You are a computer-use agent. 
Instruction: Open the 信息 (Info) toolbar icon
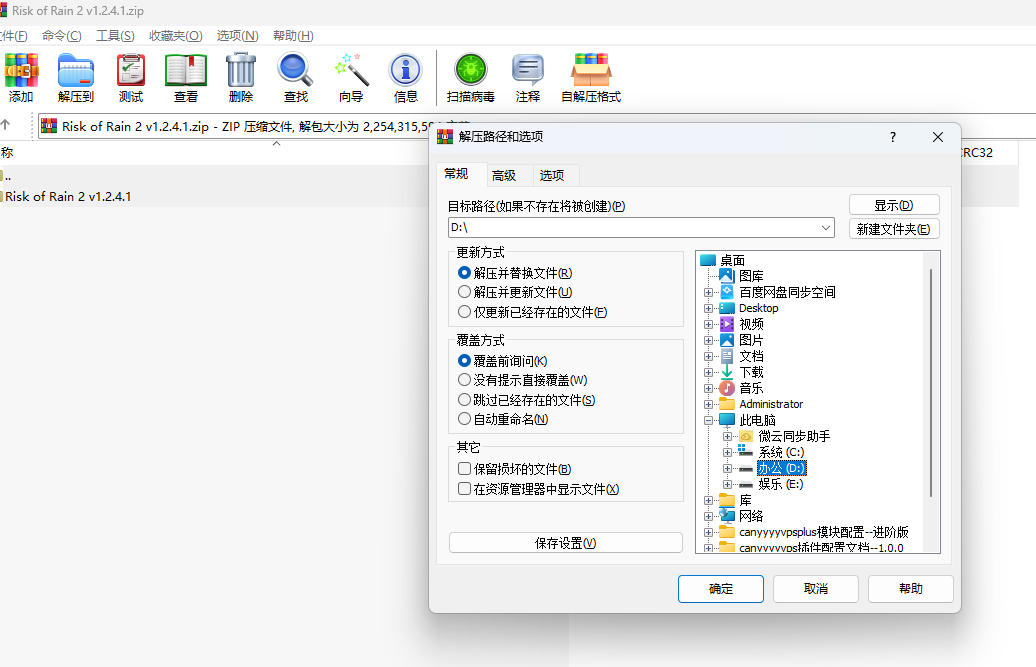click(406, 78)
